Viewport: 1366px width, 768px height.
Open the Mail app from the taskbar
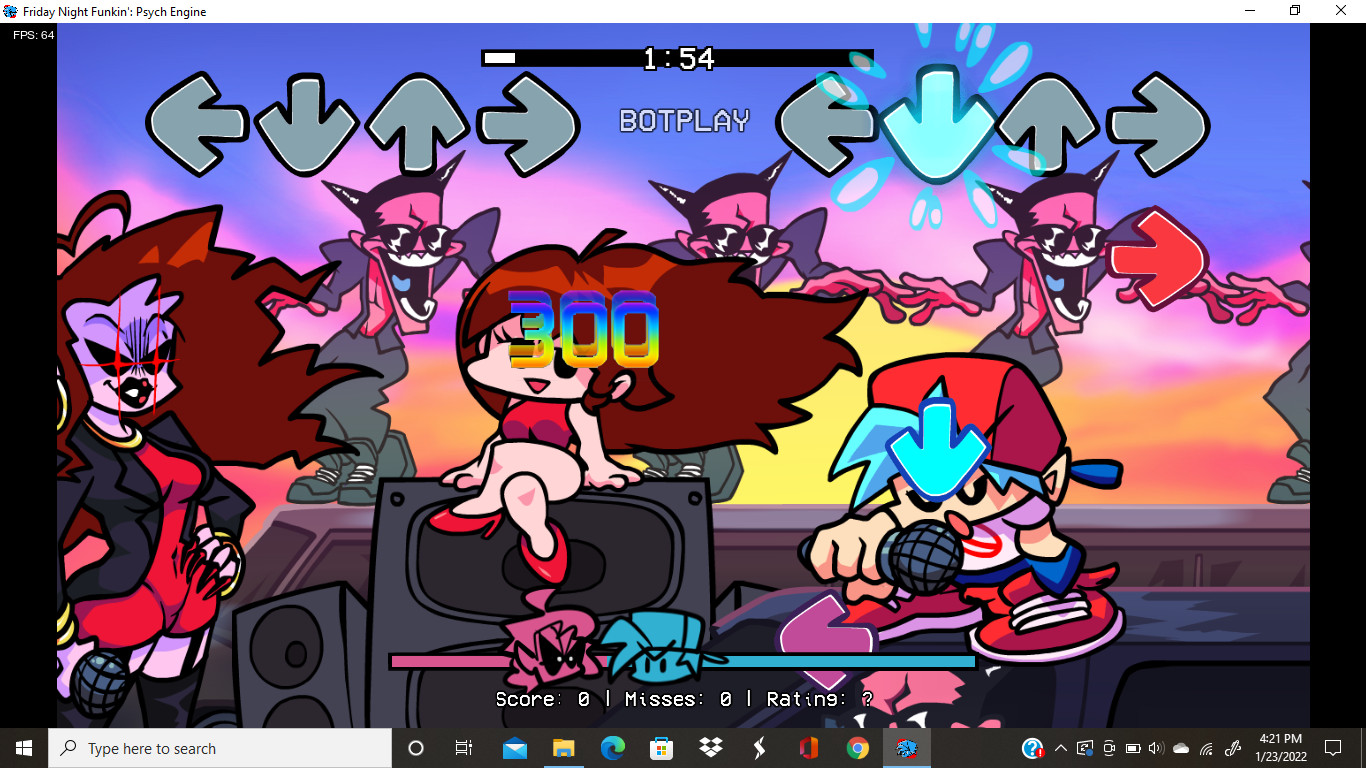pos(514,748)
